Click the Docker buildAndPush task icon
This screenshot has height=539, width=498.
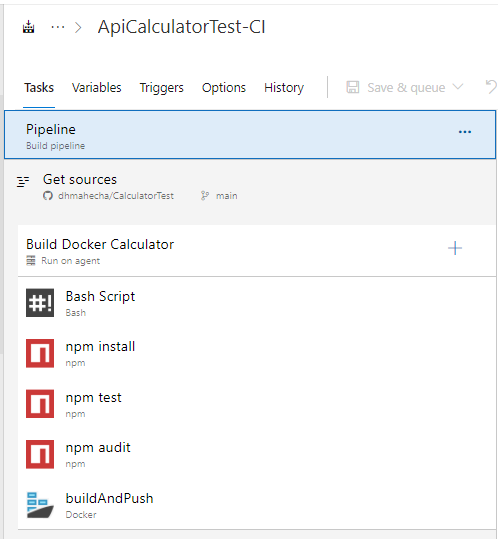40,505
